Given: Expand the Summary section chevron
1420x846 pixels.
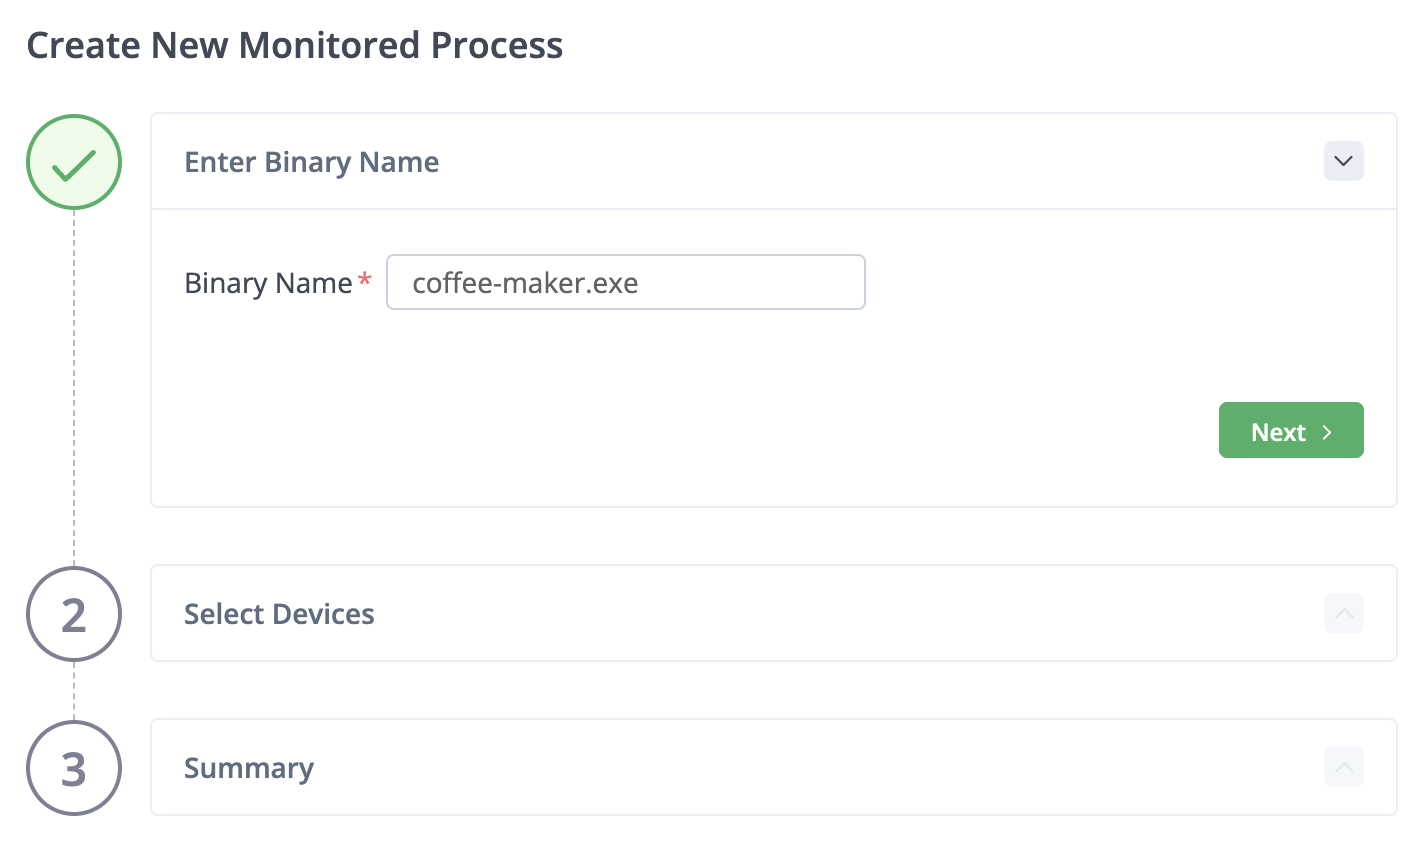Looking at the screenshot, I should (x=1343, y=767).
